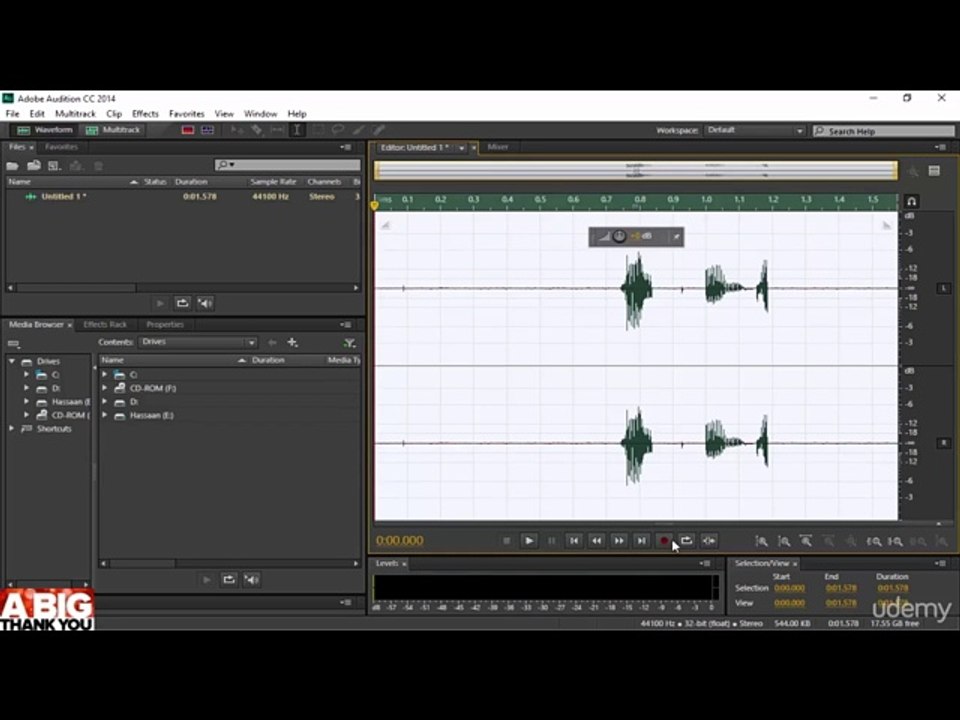Start recording with the red Record button
This screenshot has height=720, width=960.
[x=664, y=541]
